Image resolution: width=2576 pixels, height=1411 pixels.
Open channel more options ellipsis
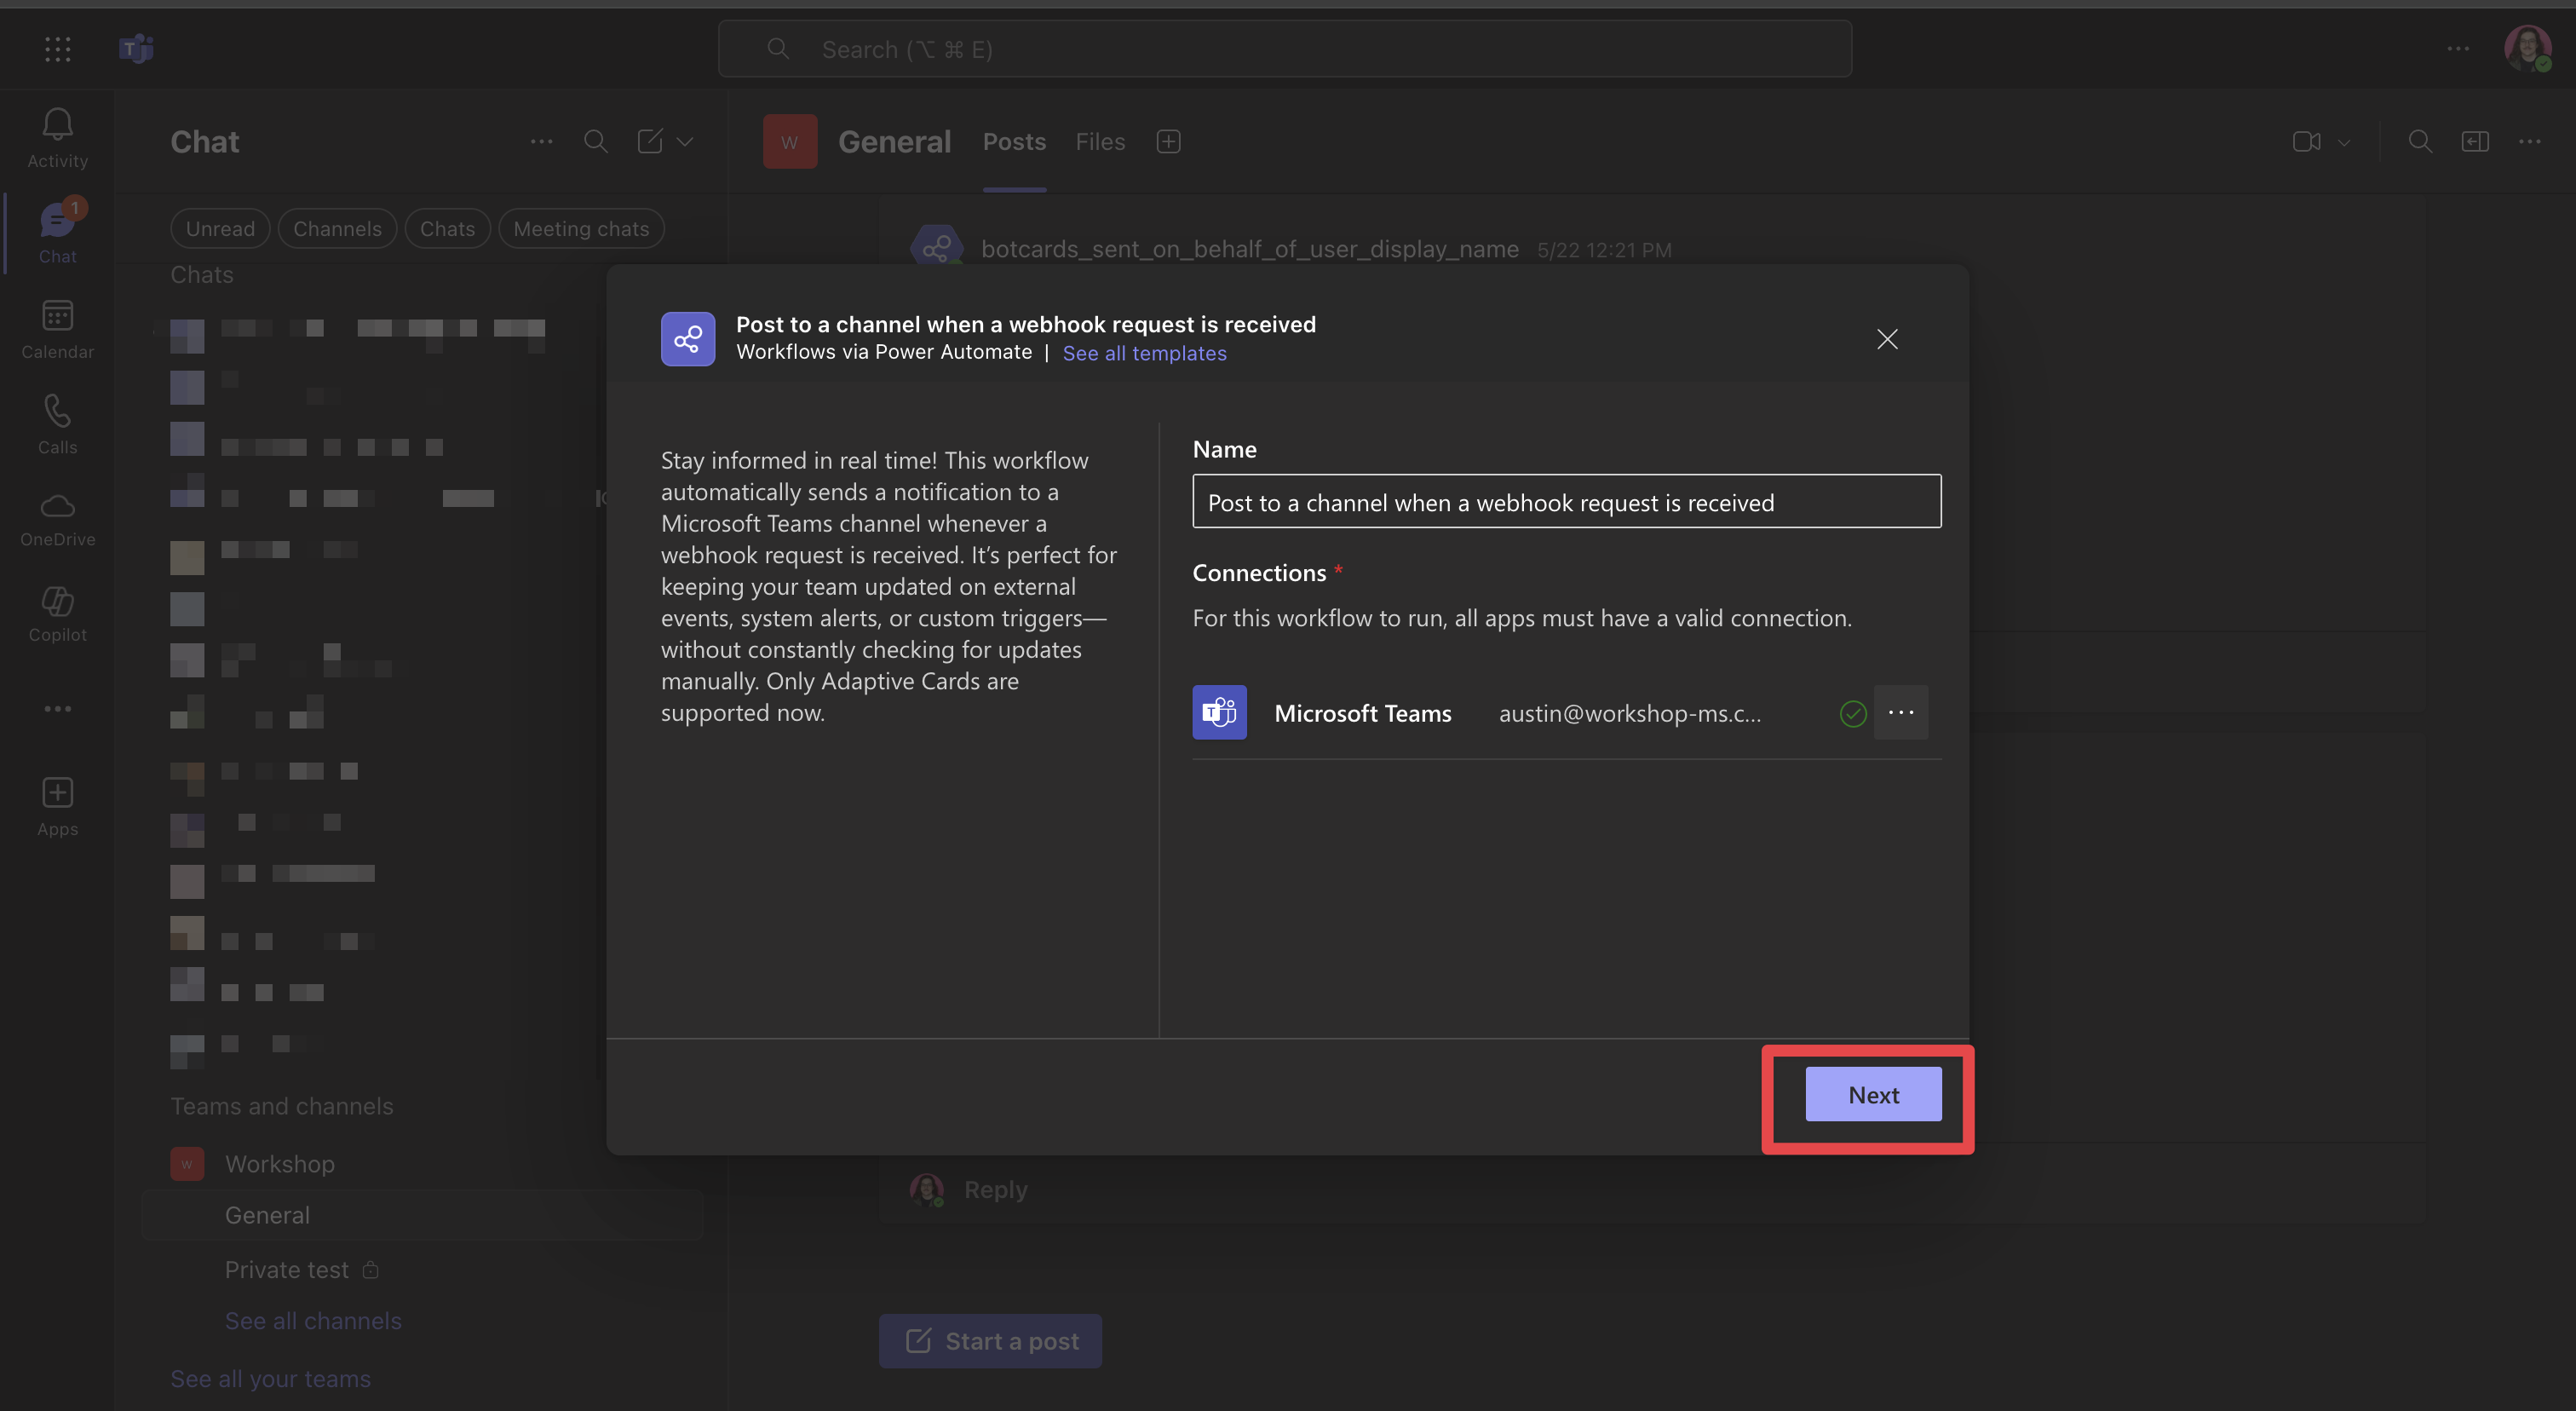click(2530, 141)
